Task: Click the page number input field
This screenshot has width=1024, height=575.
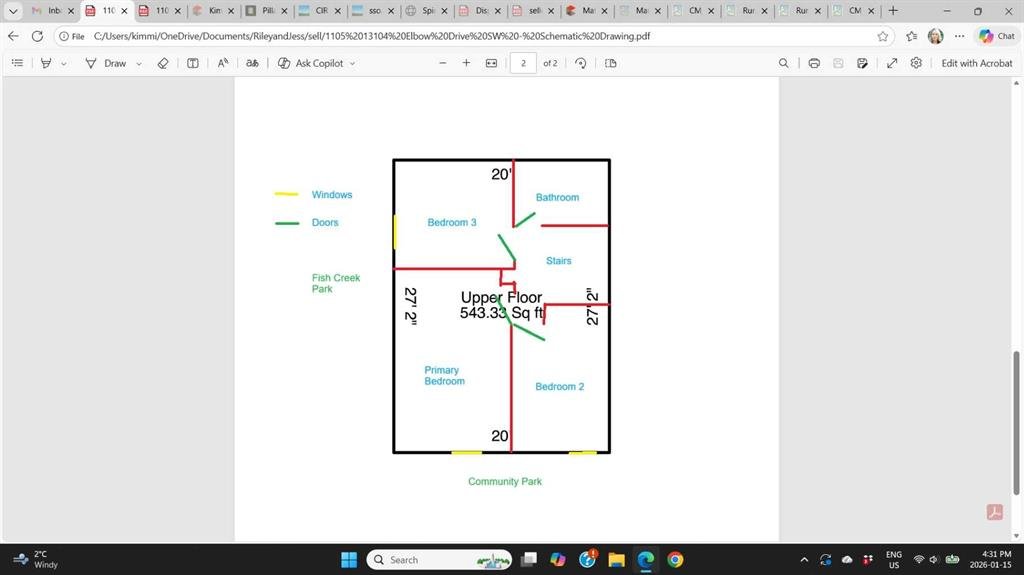Action: tap(522, 63)
